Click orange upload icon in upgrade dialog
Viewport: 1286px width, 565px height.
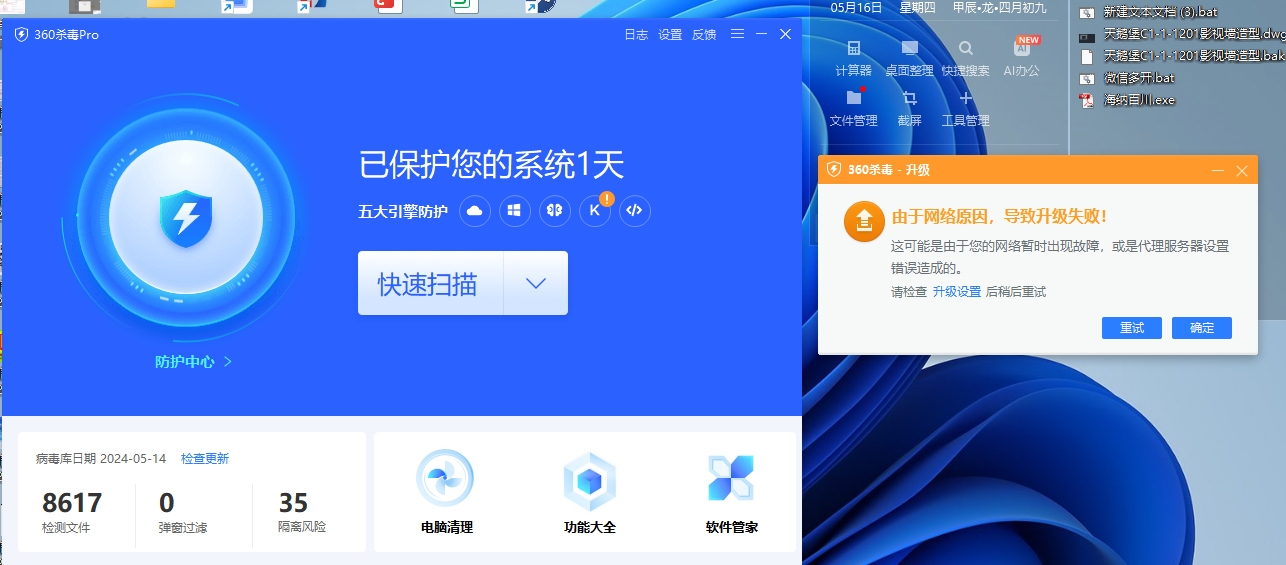[x=864, y=221]
